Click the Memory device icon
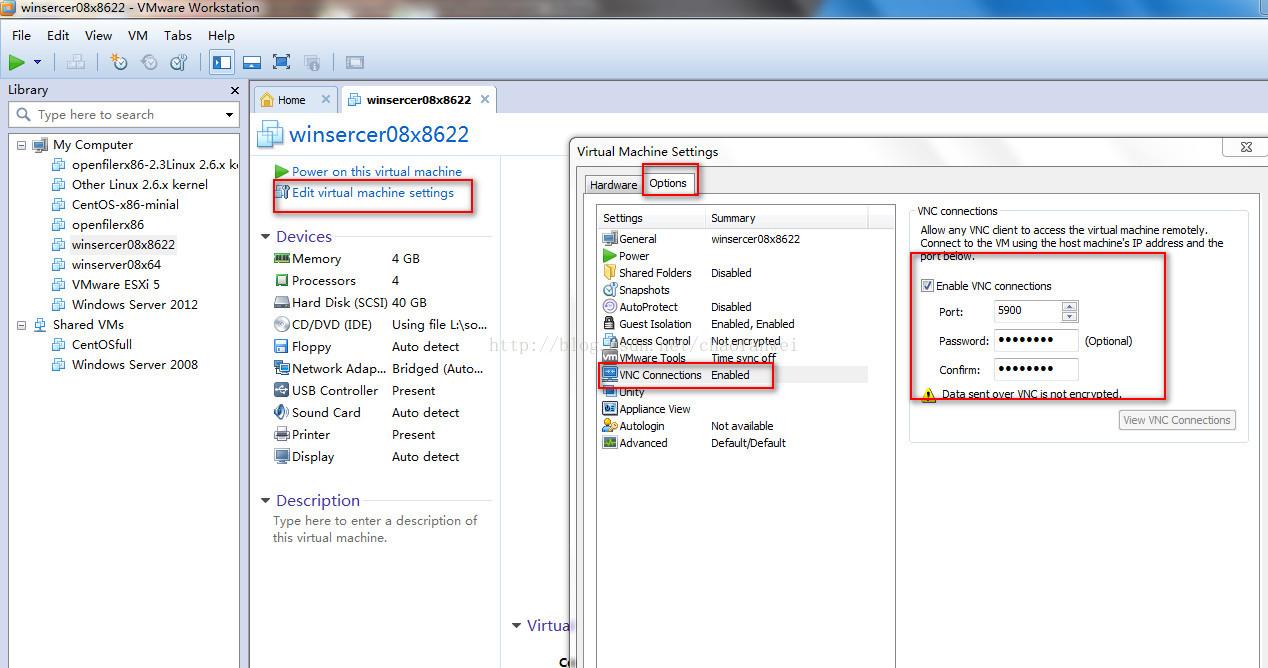Screen dimensions: 1268x668 tap(281, 258)
